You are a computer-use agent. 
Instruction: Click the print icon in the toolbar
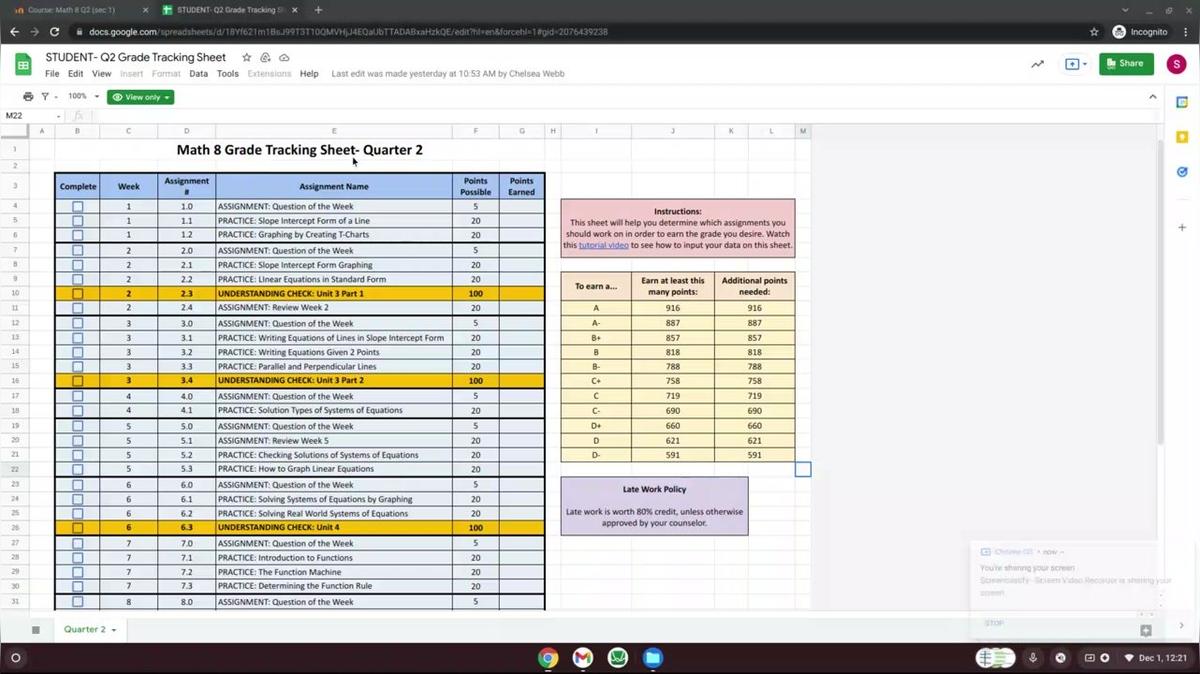pyautogui.click(x=28, y=97)
